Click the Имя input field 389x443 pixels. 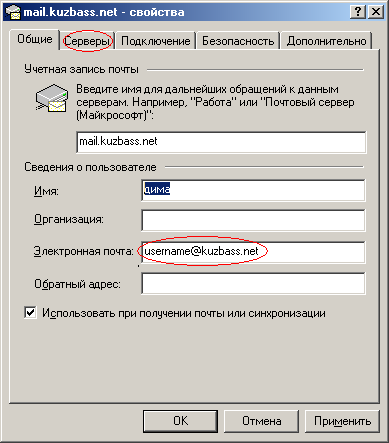point(253,190)
